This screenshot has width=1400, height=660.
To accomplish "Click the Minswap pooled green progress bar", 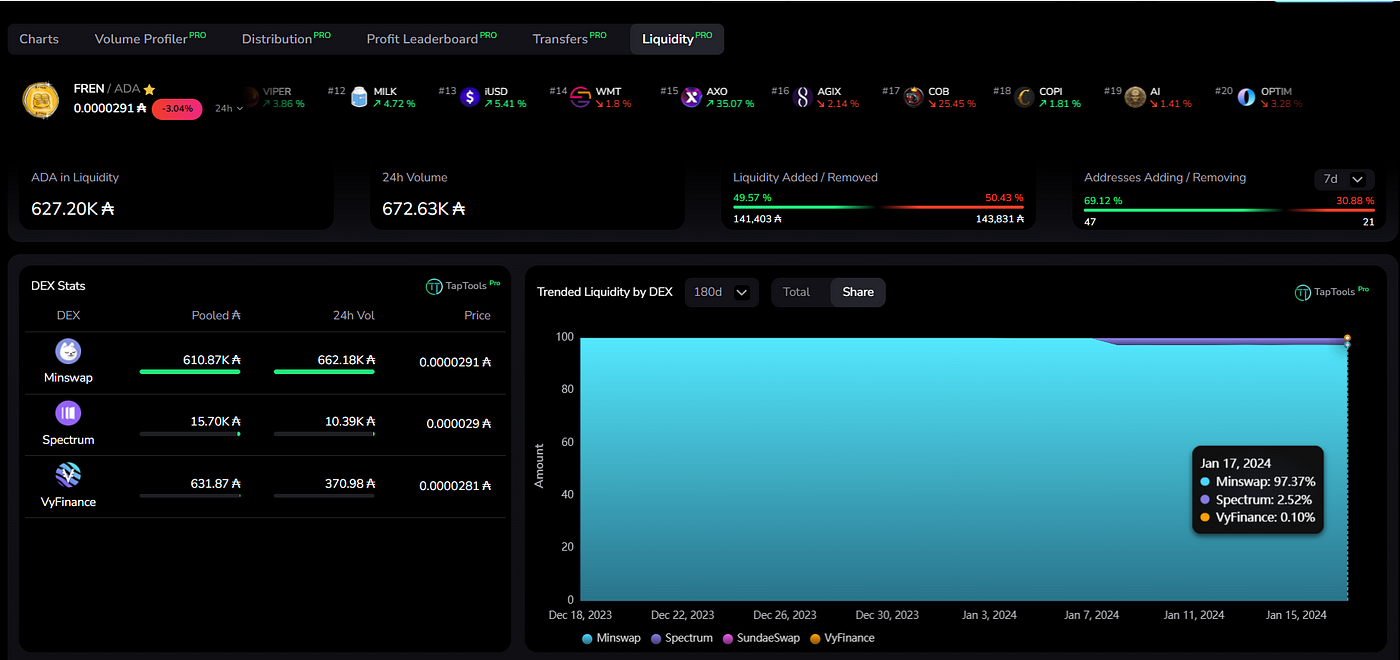I will (190, 372).
